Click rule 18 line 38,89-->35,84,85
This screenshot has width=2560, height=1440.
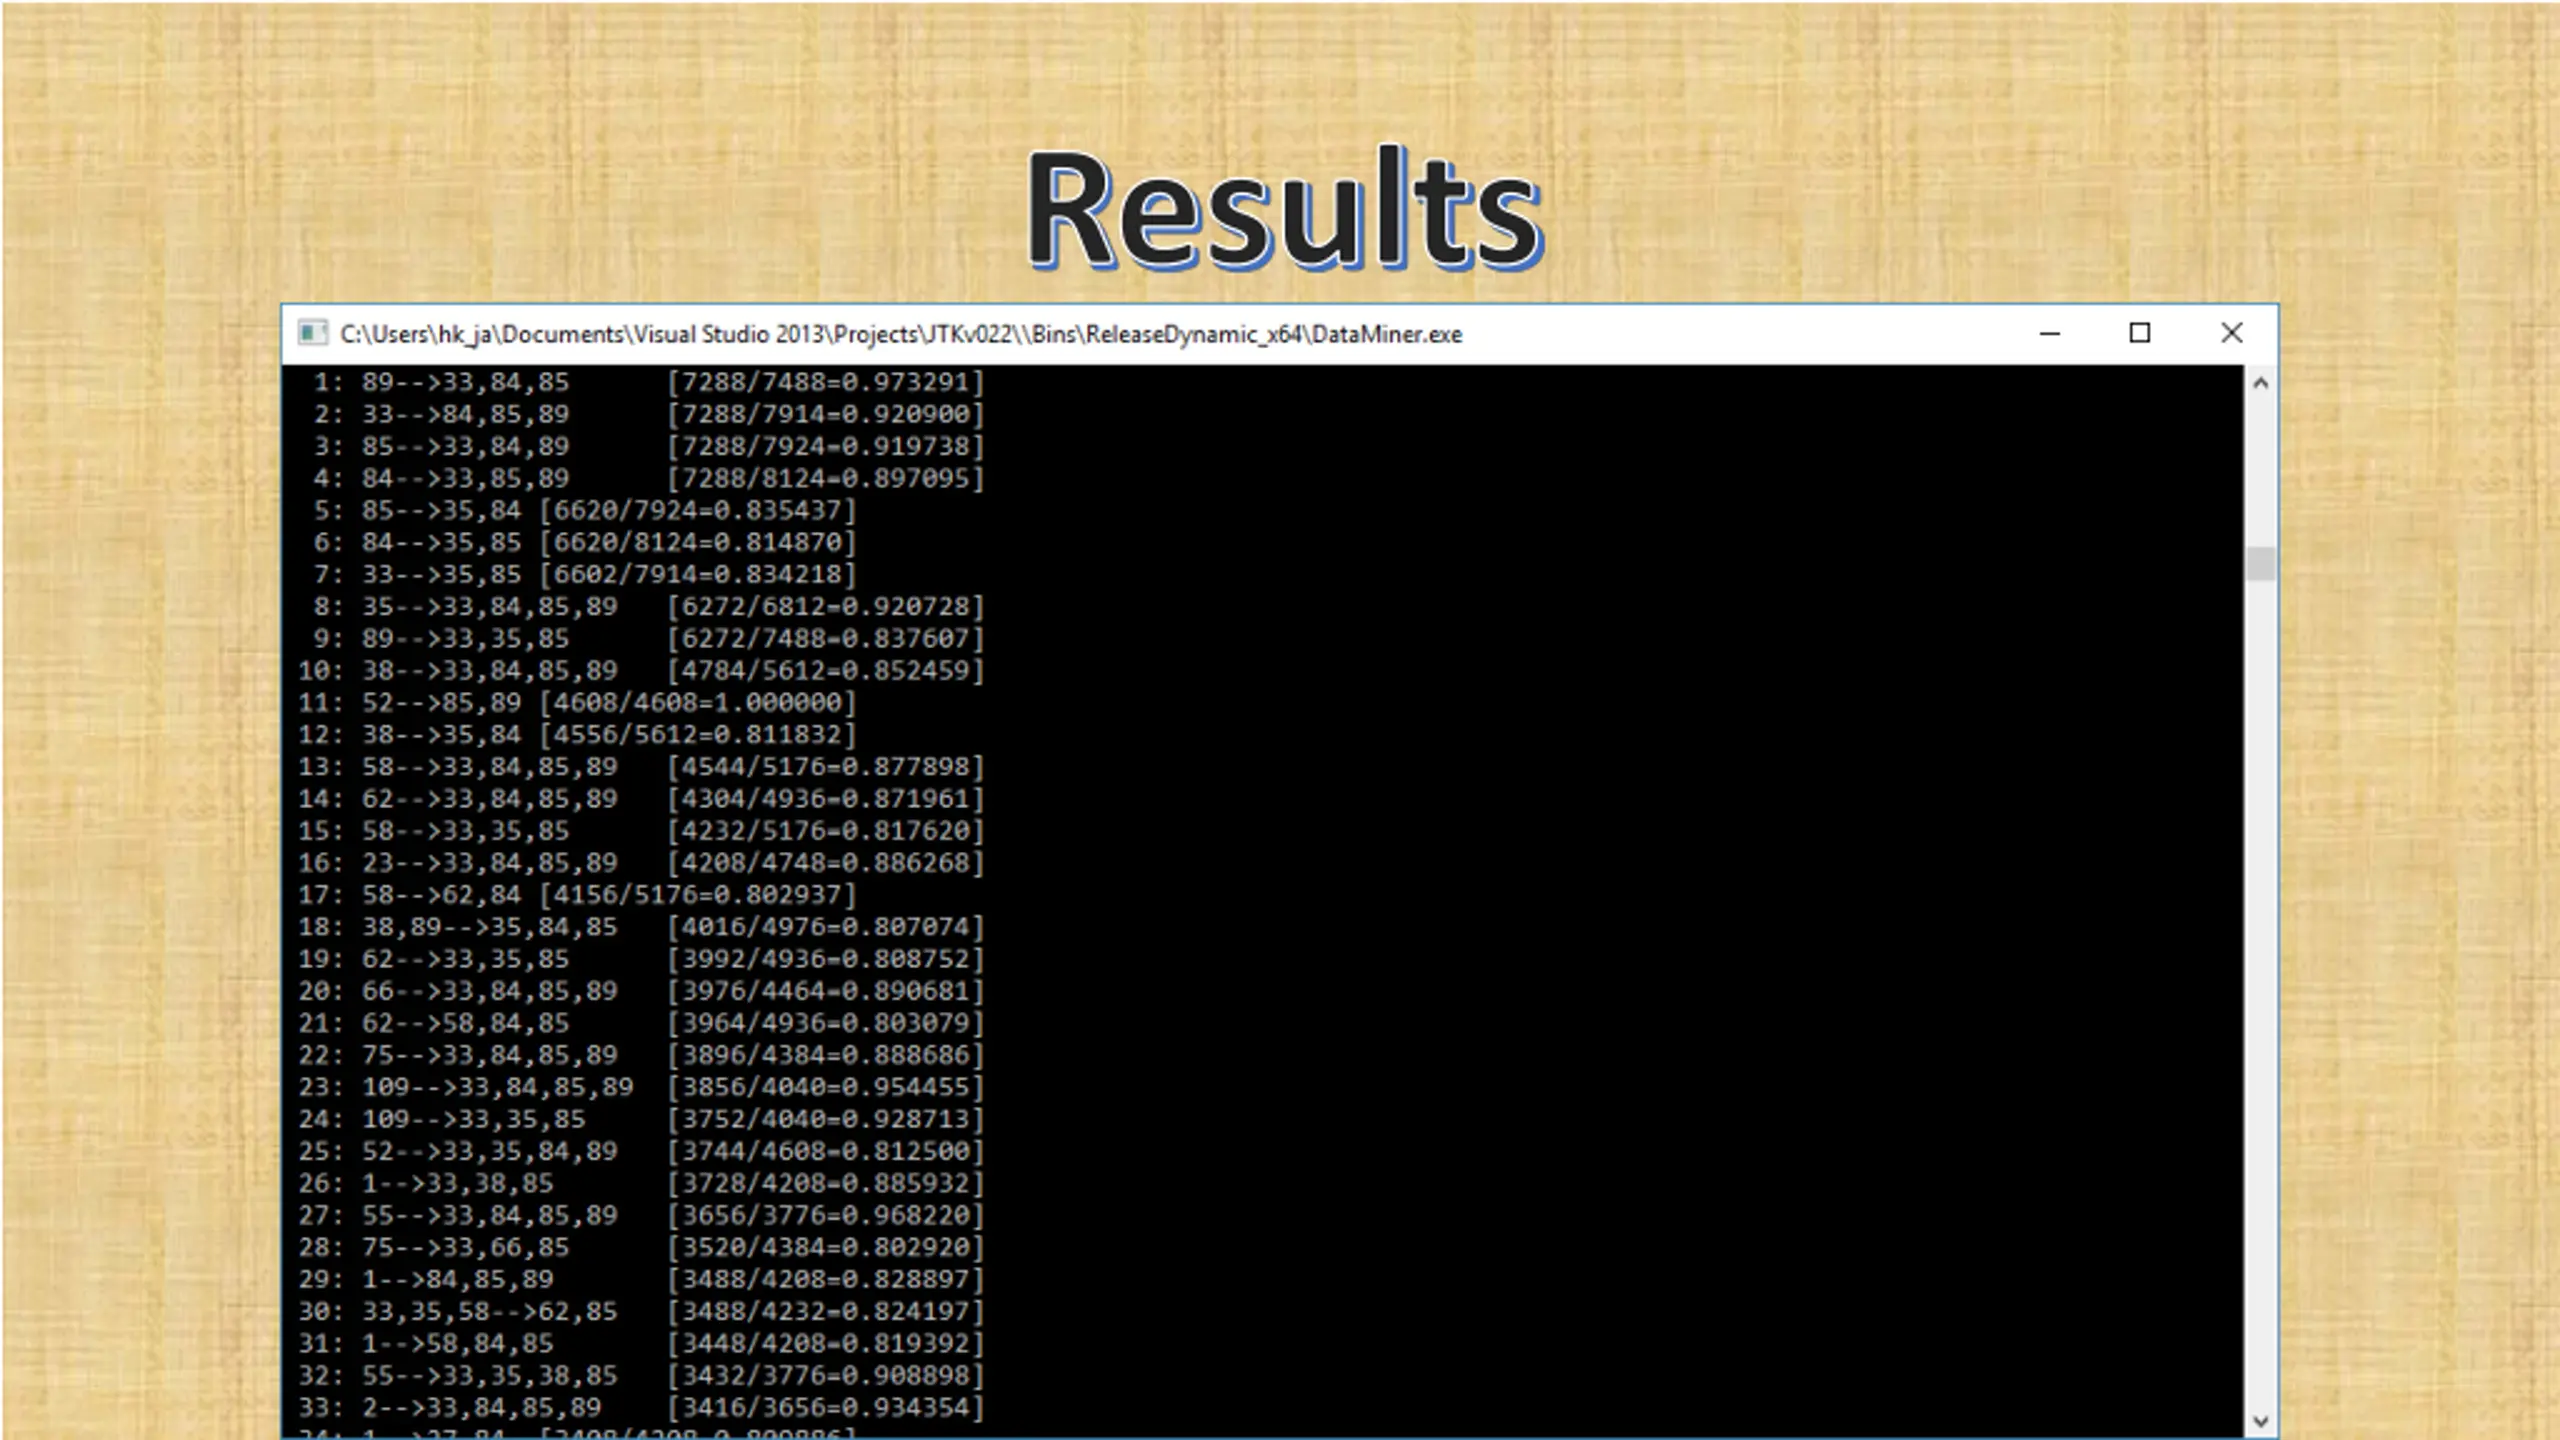pos(490,927)
